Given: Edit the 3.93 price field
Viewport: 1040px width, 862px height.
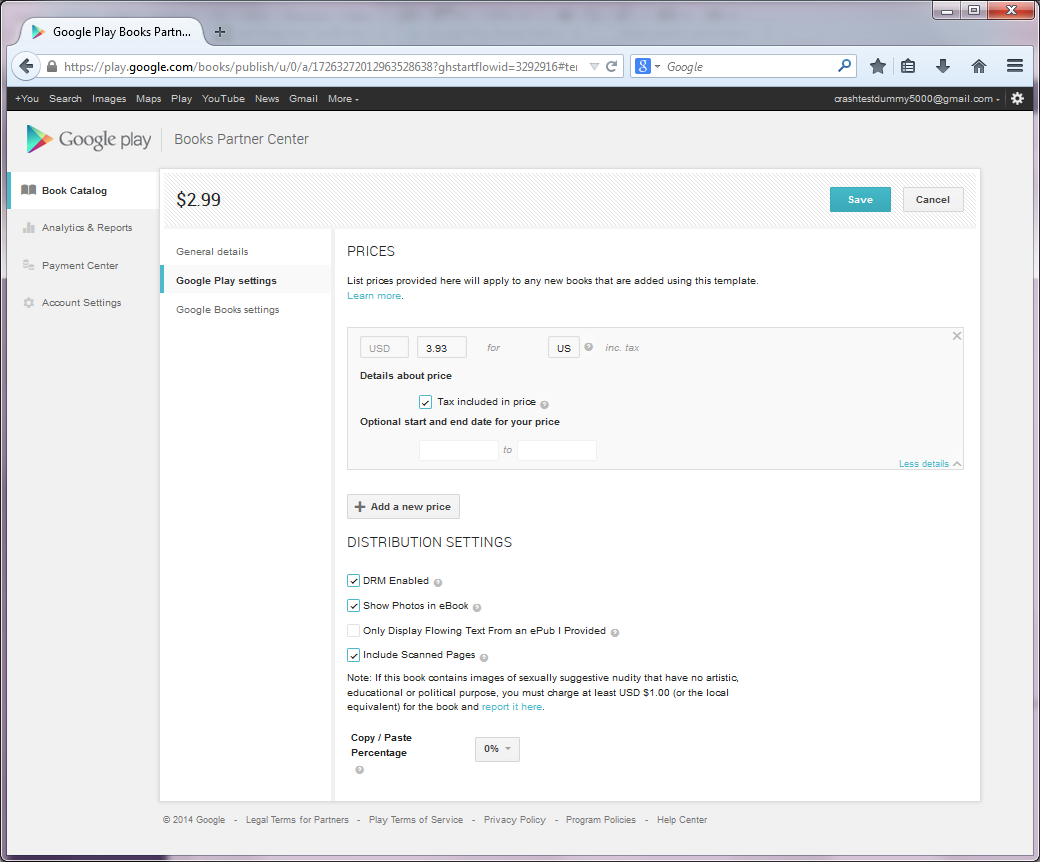Looking at the screenshot, I should click(x=442, y=348).
